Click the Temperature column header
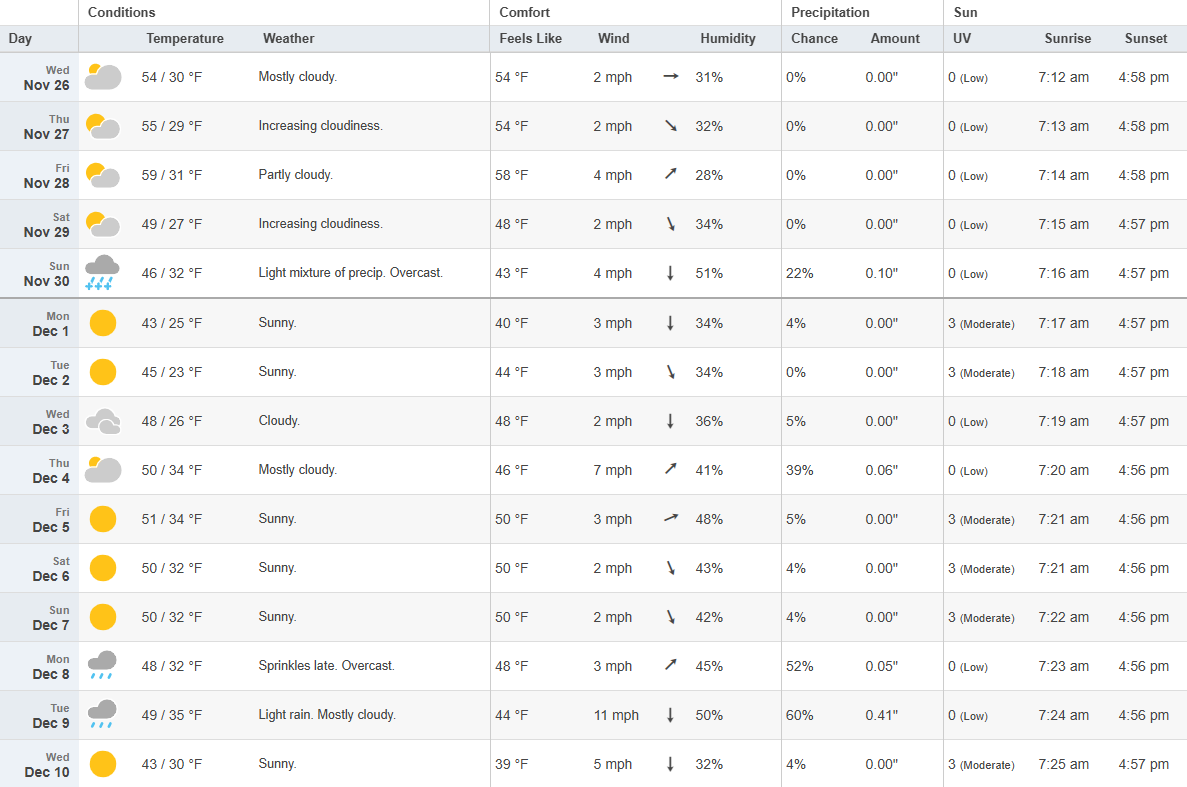 tap(185, 39)
